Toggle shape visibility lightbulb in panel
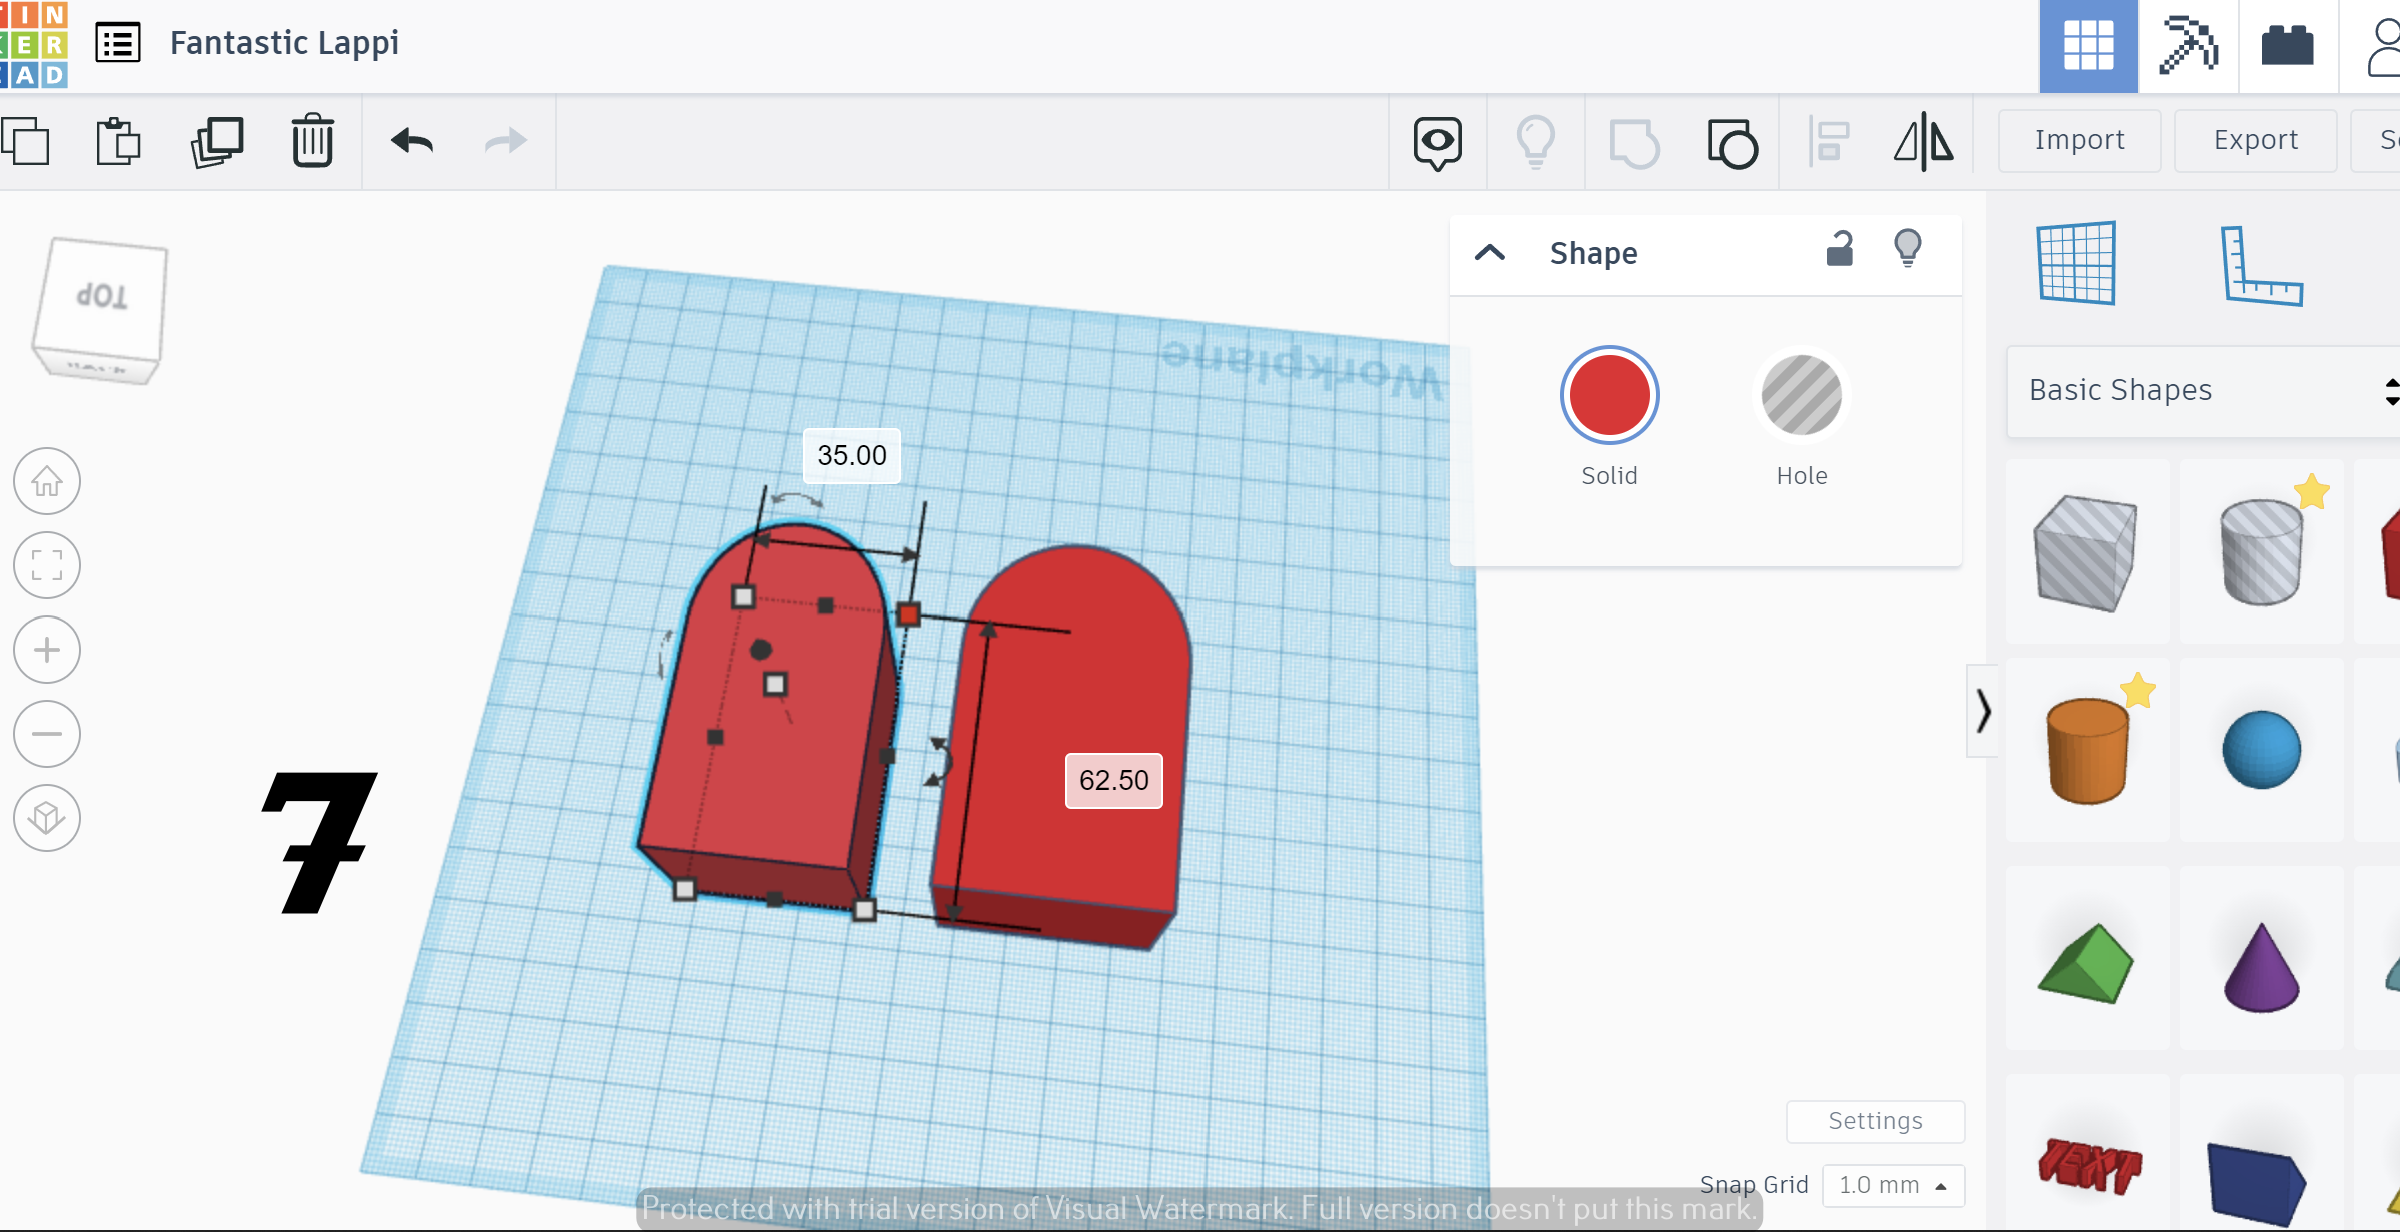The width and height of the screenshot is (2400, 1232). pyautogui.click(x=1907, y=249)
